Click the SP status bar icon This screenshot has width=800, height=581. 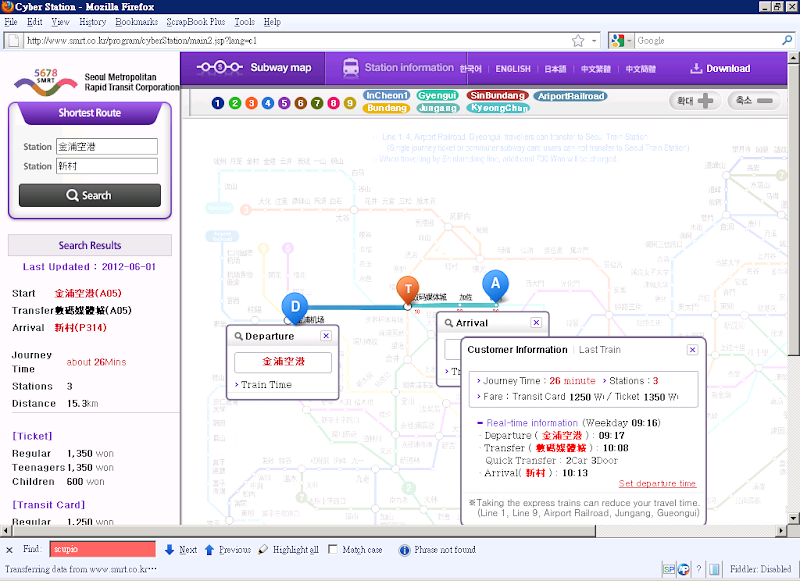(x=668, y=569)
